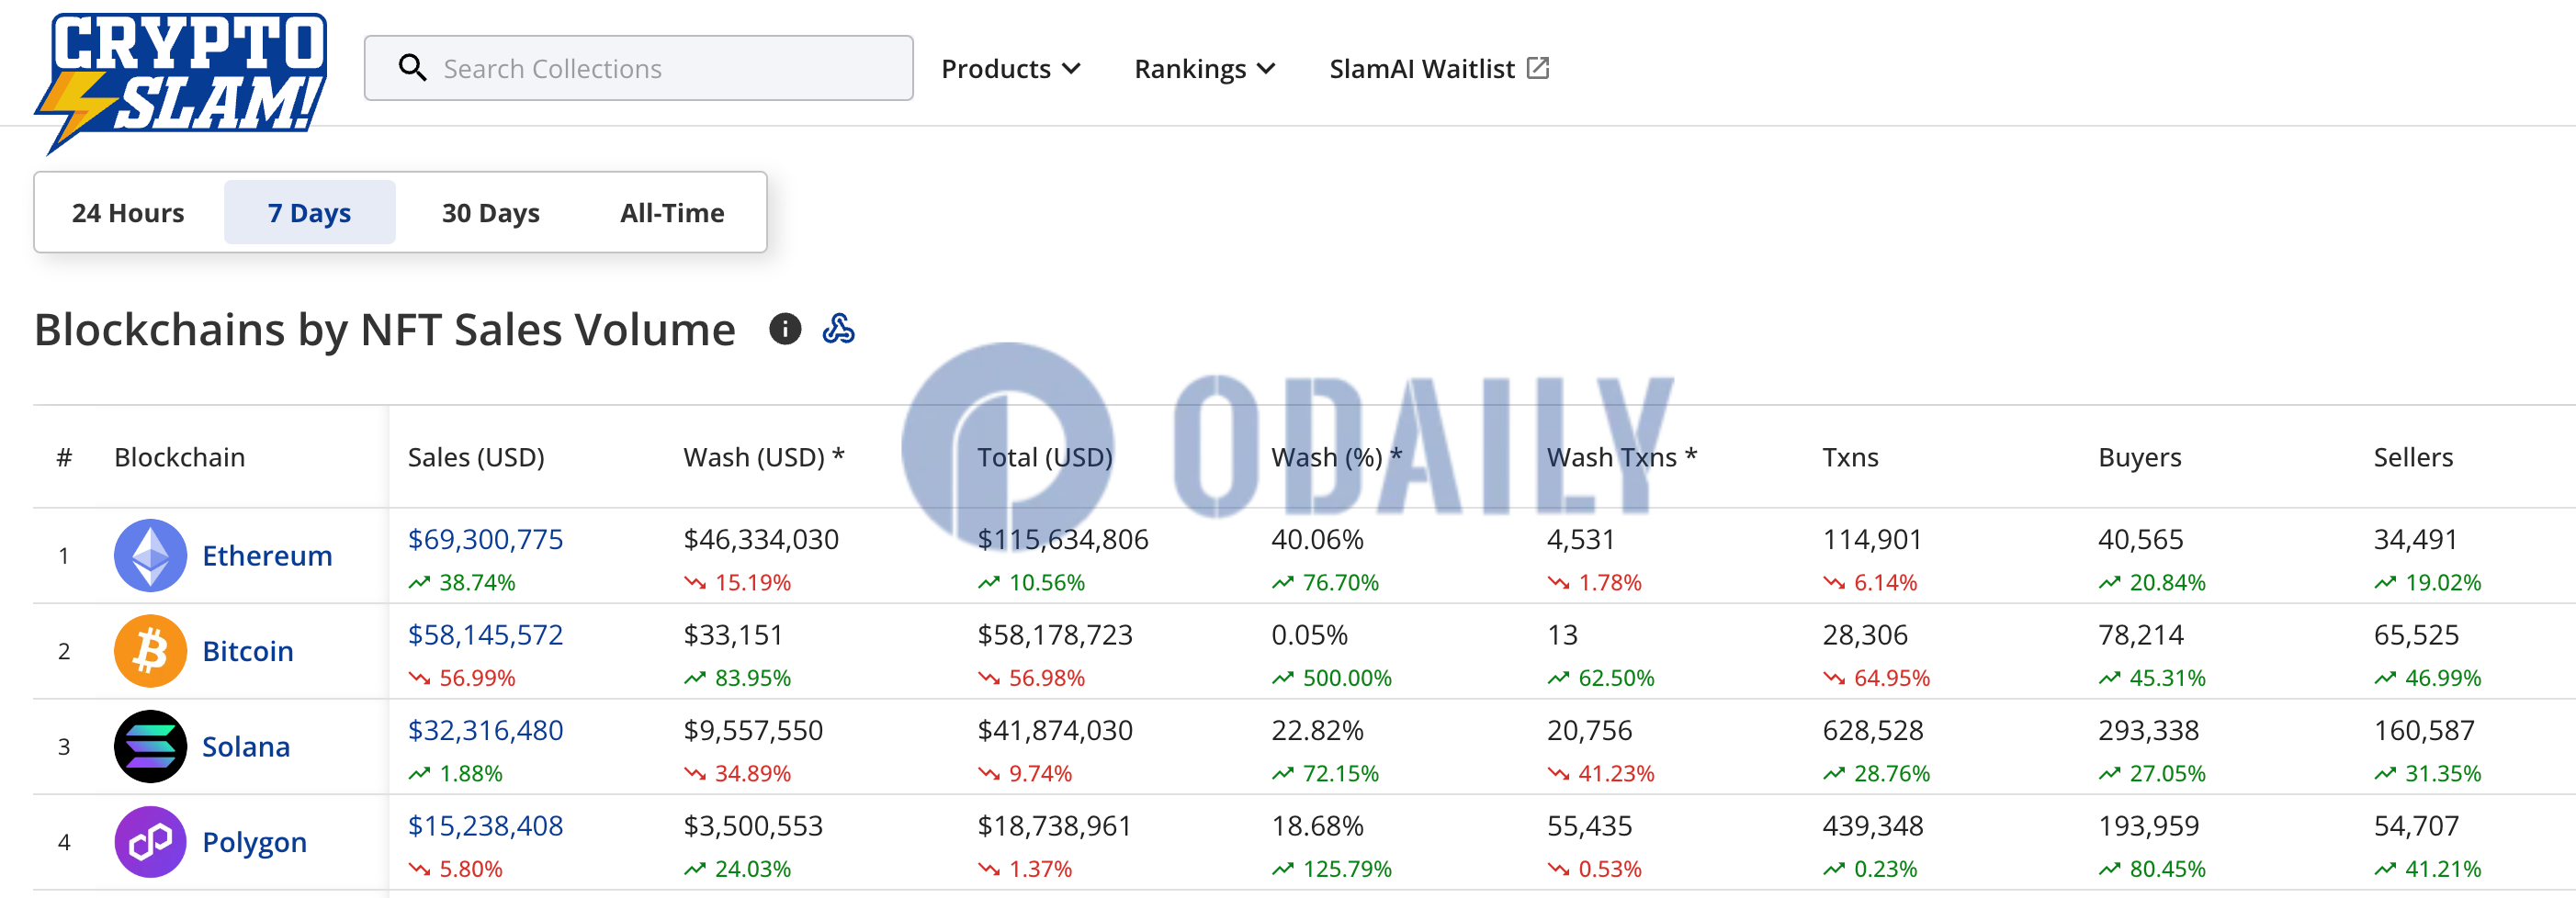
Task: Click Solana total $41,874,030
Action: [x=1055, y=730]
